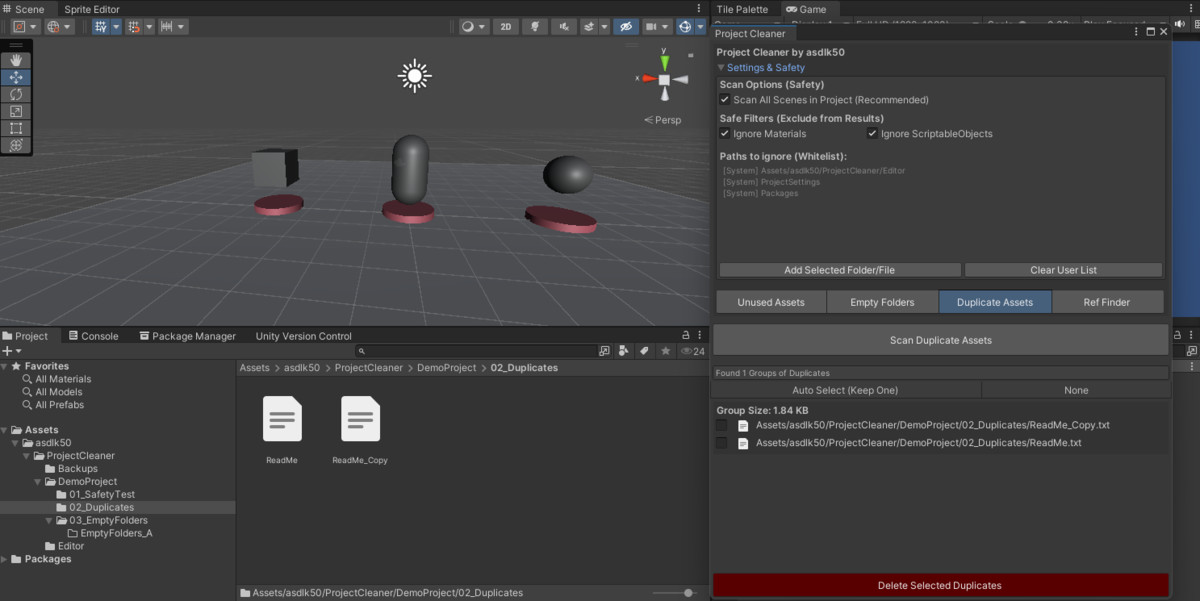Select the 01_SafetyTest folder
1200x601 pixels.
[102, 494]
